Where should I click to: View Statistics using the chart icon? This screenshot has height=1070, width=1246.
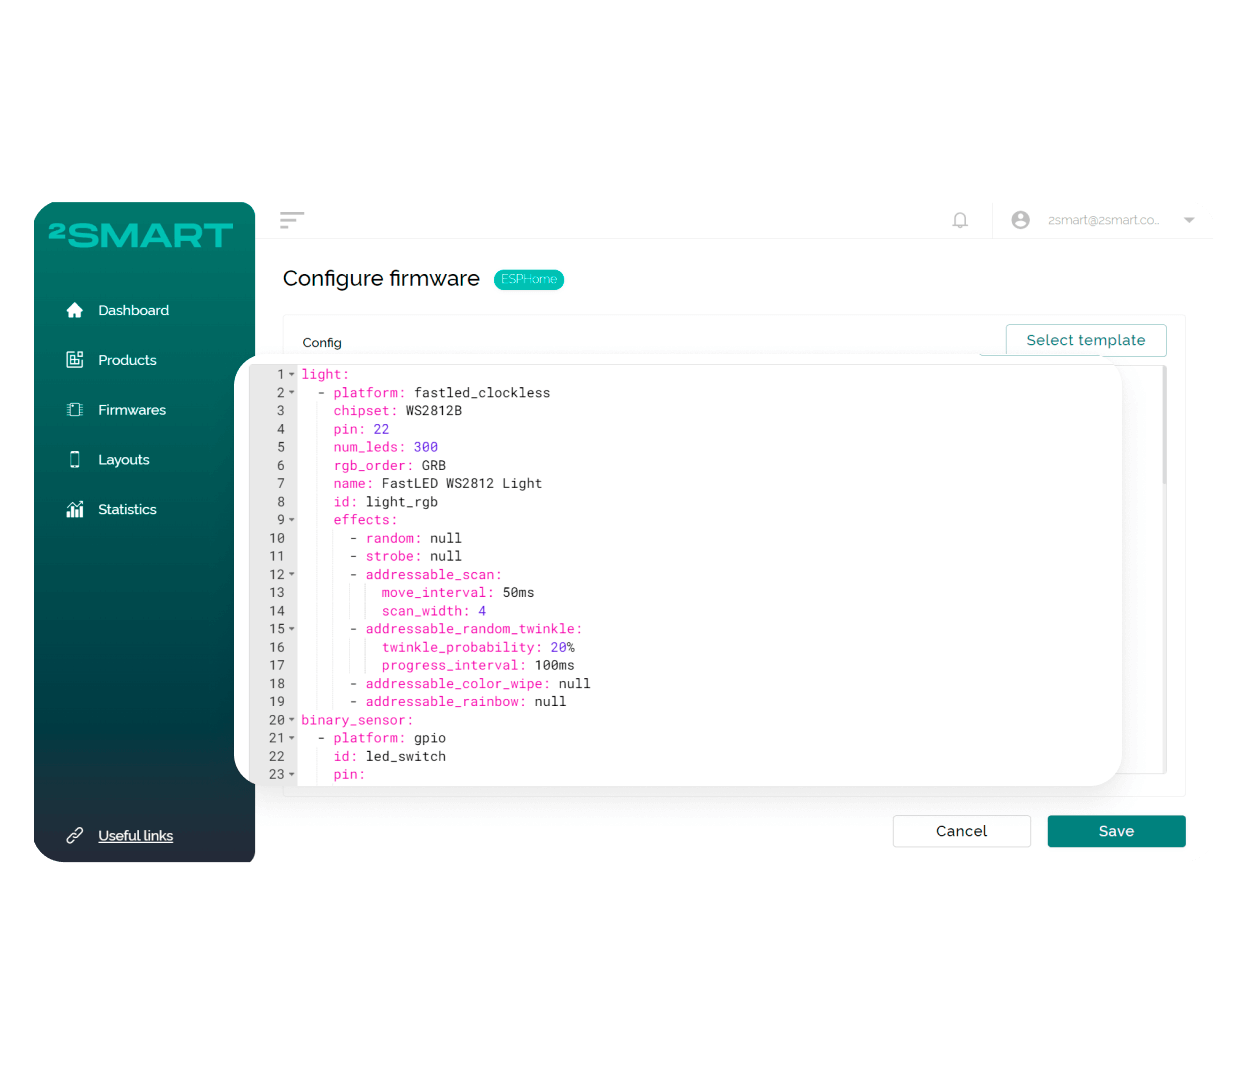coord(74,509)
